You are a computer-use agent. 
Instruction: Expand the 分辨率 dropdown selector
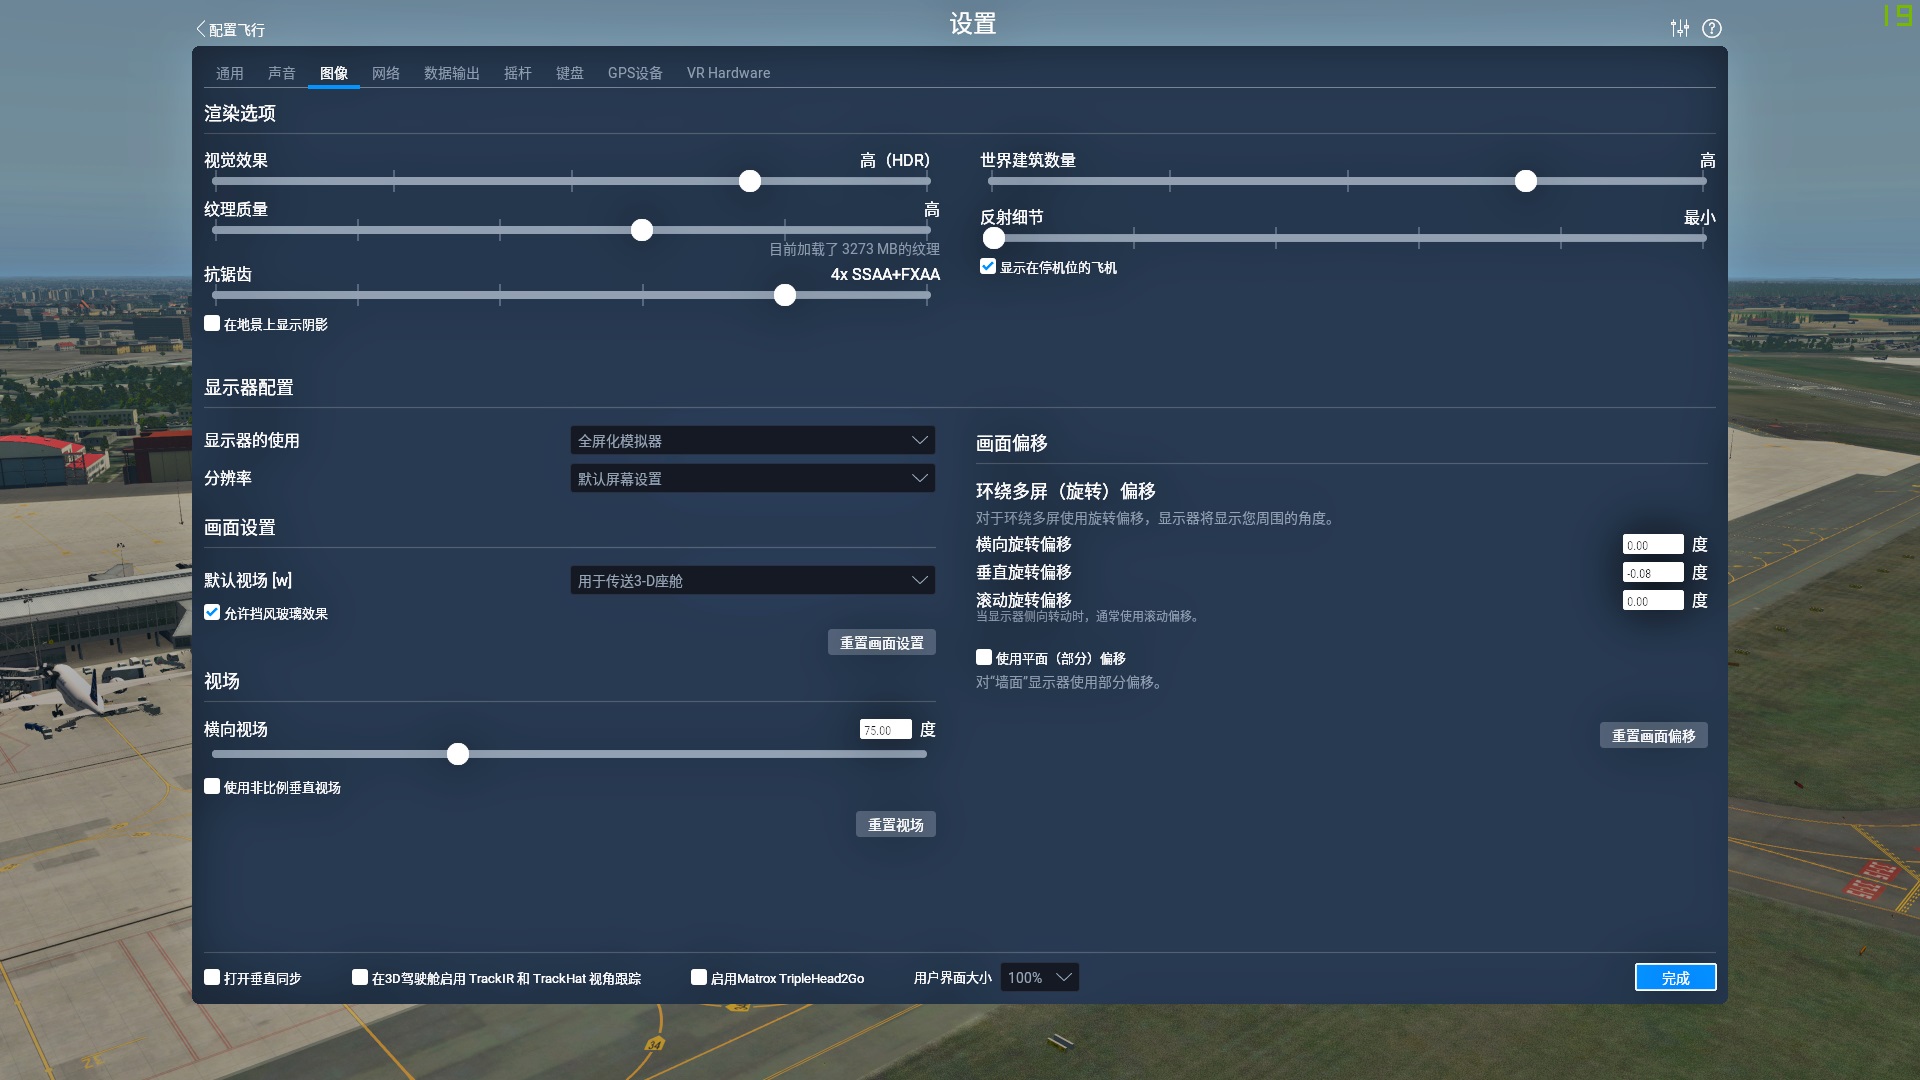752,477
